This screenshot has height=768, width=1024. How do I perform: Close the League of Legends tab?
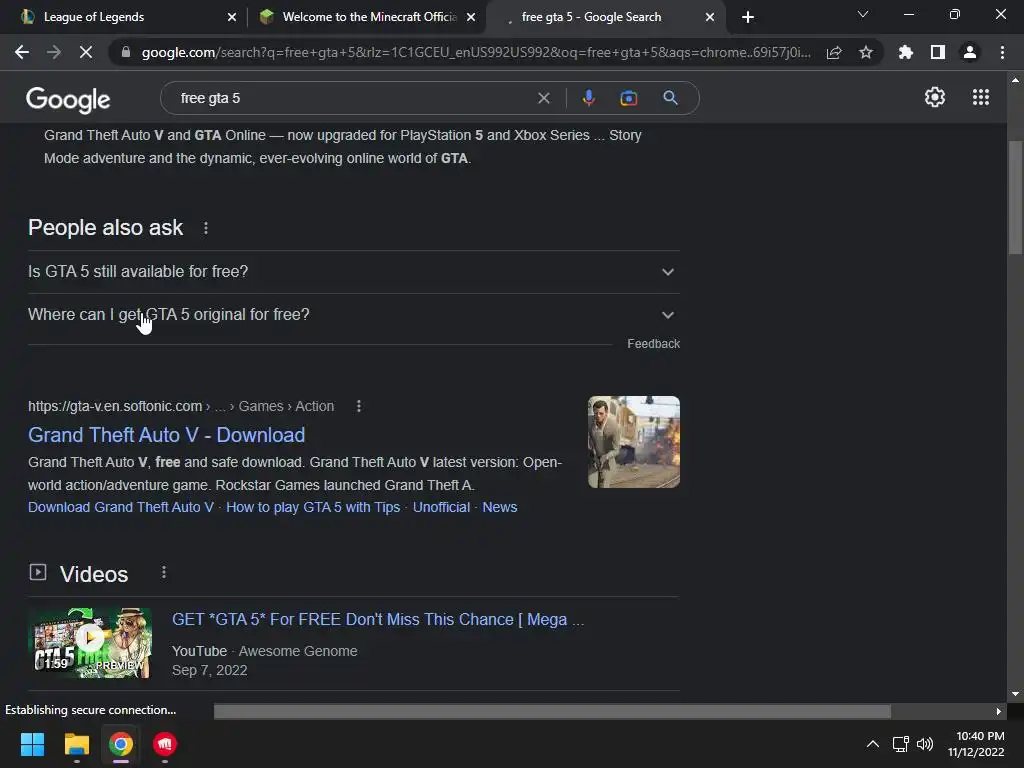pos(232,17)
